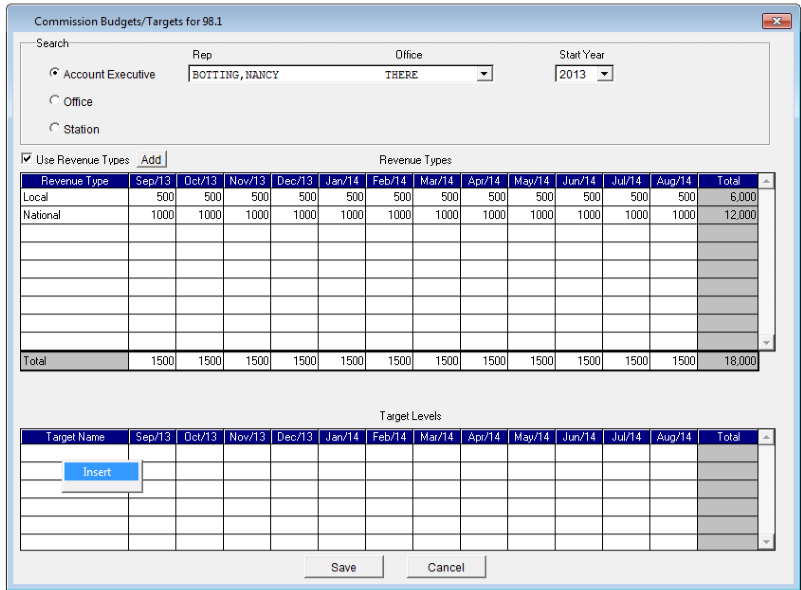Choose Insert from the context menu
This screenshot has width=801, height=590.
(98, 472)
